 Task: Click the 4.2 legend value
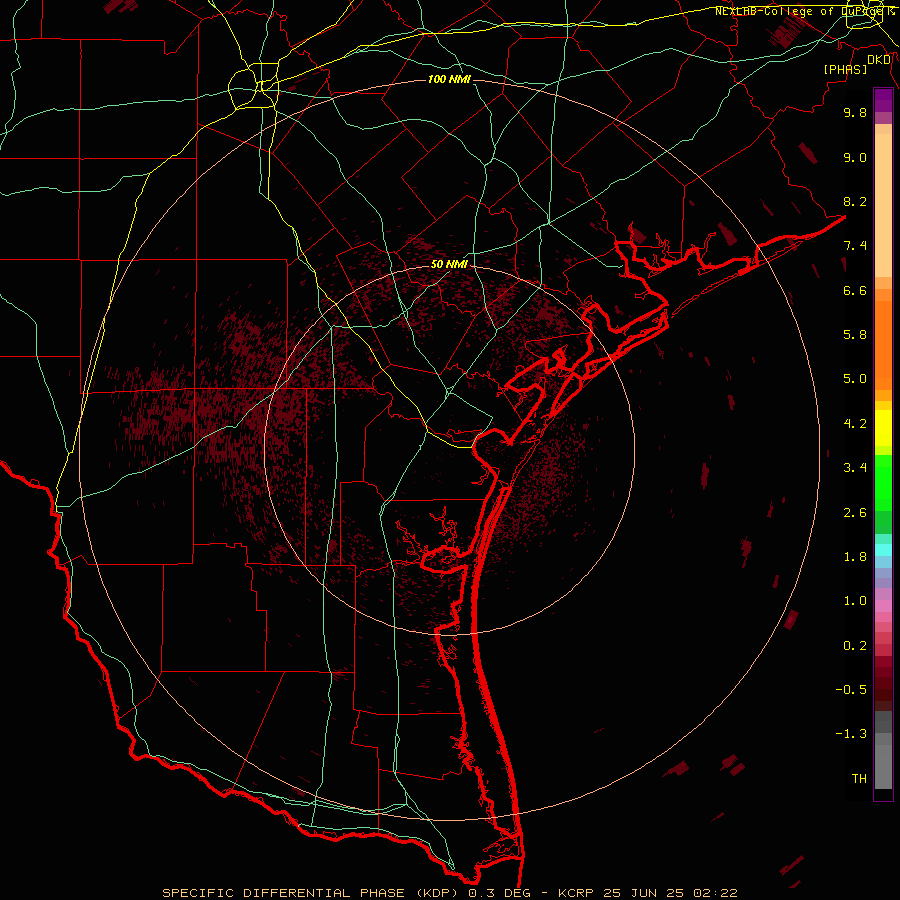(x=855, y=424)
